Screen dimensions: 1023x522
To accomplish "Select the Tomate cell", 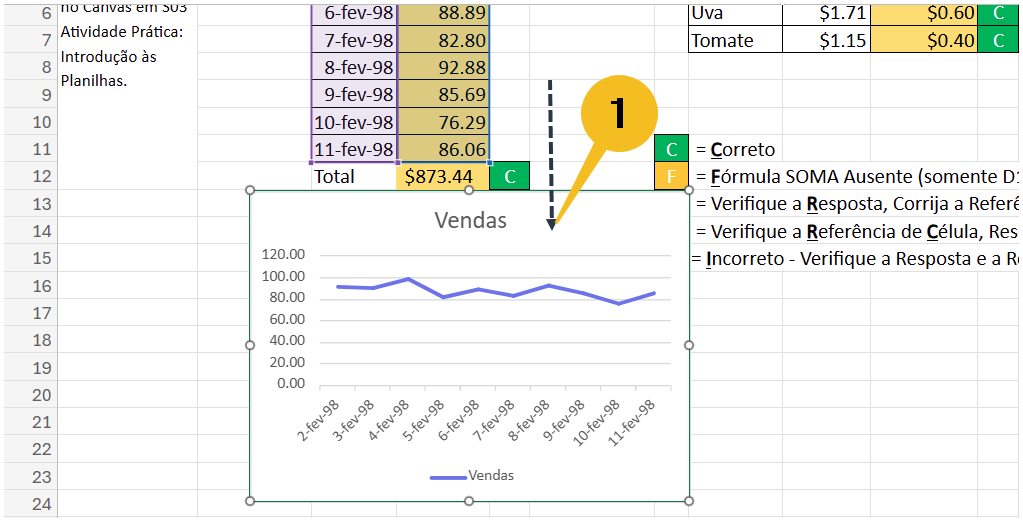I will (735, 40).
